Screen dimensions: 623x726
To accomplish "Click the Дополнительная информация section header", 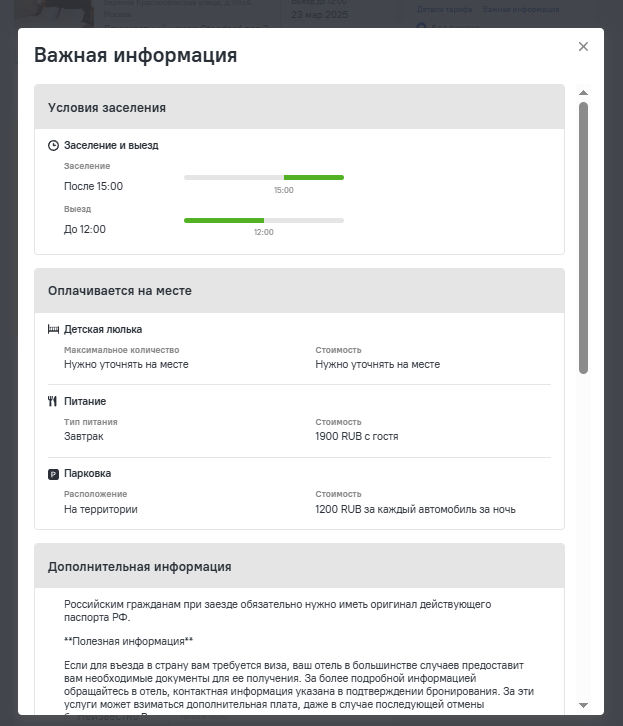I will pyautogui.click(x=299, y=566).
